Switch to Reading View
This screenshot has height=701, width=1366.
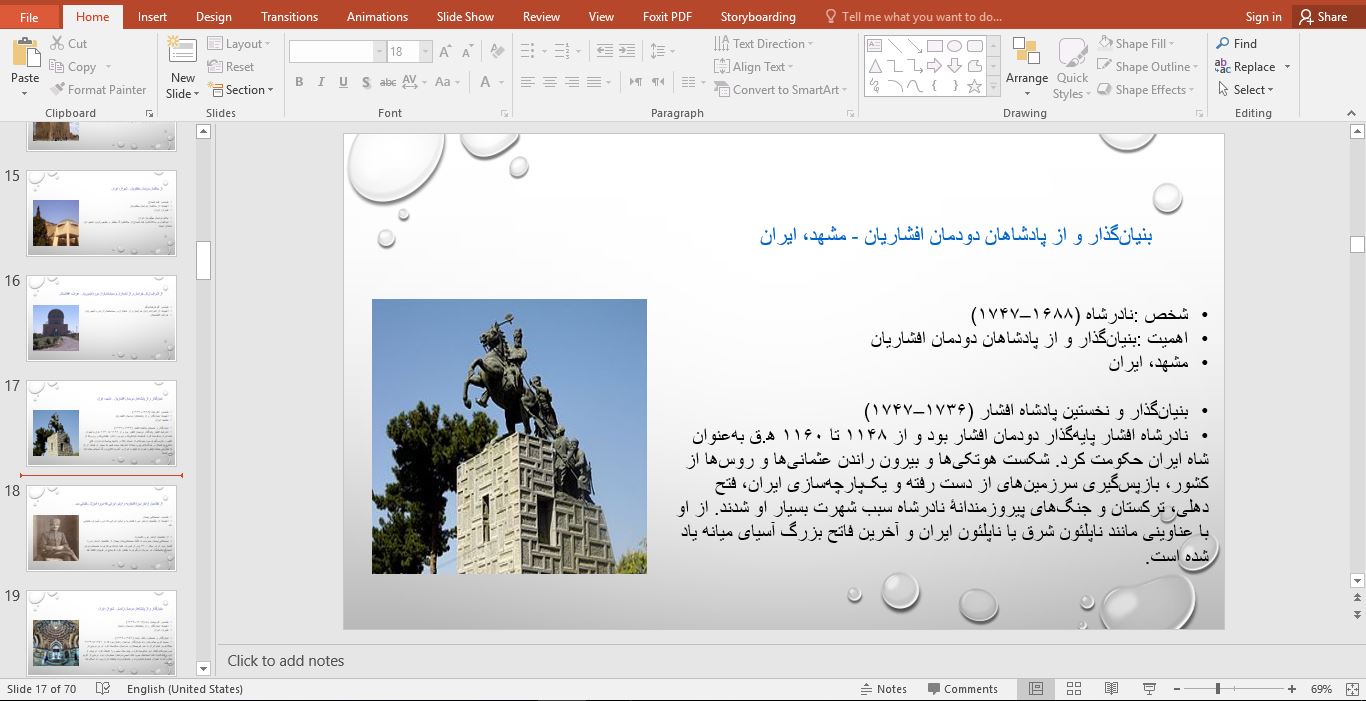point(1111,689)
